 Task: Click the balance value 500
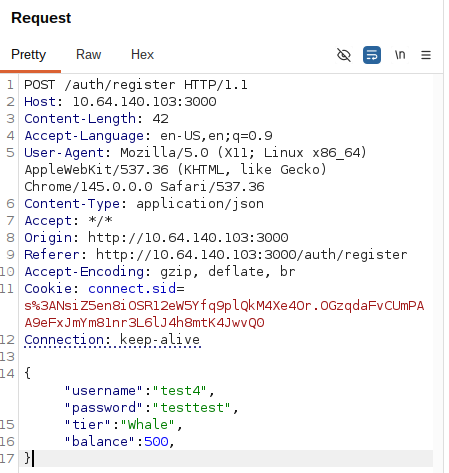[156, 442]
